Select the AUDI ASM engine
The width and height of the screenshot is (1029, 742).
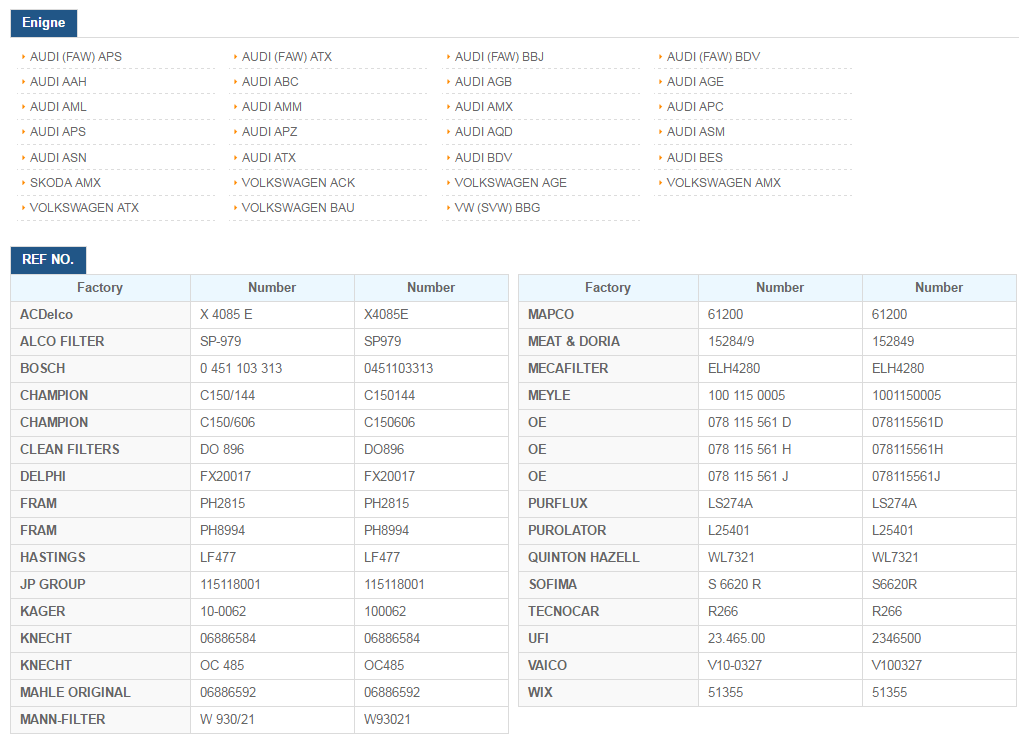(696, 131)
